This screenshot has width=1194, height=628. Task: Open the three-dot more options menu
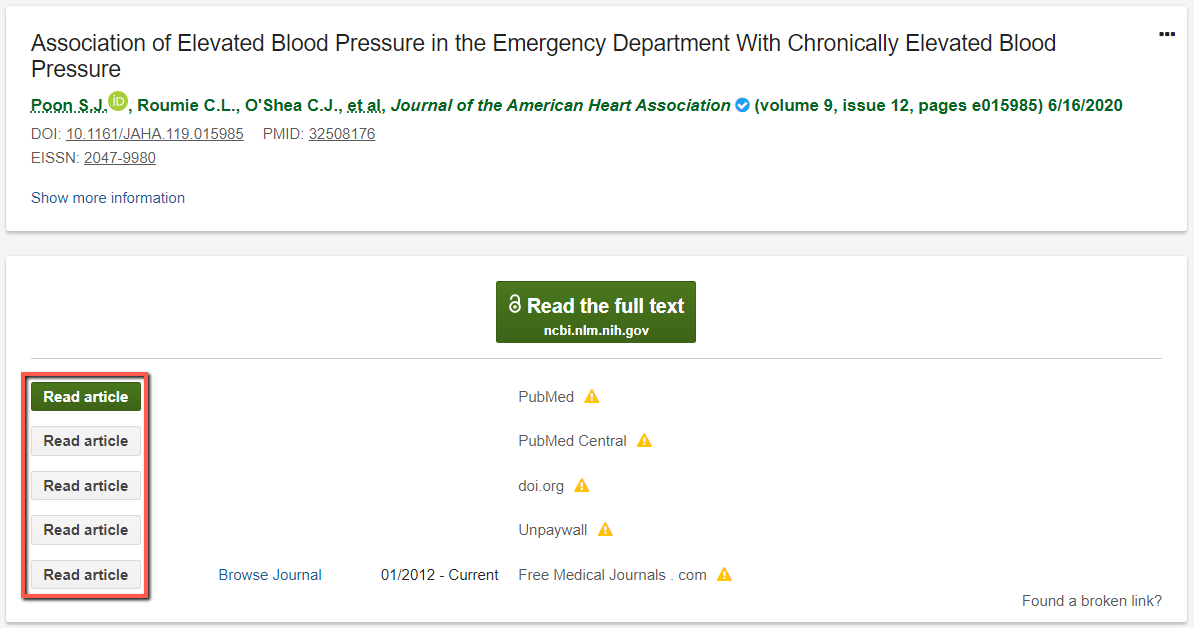(1167, 34)
